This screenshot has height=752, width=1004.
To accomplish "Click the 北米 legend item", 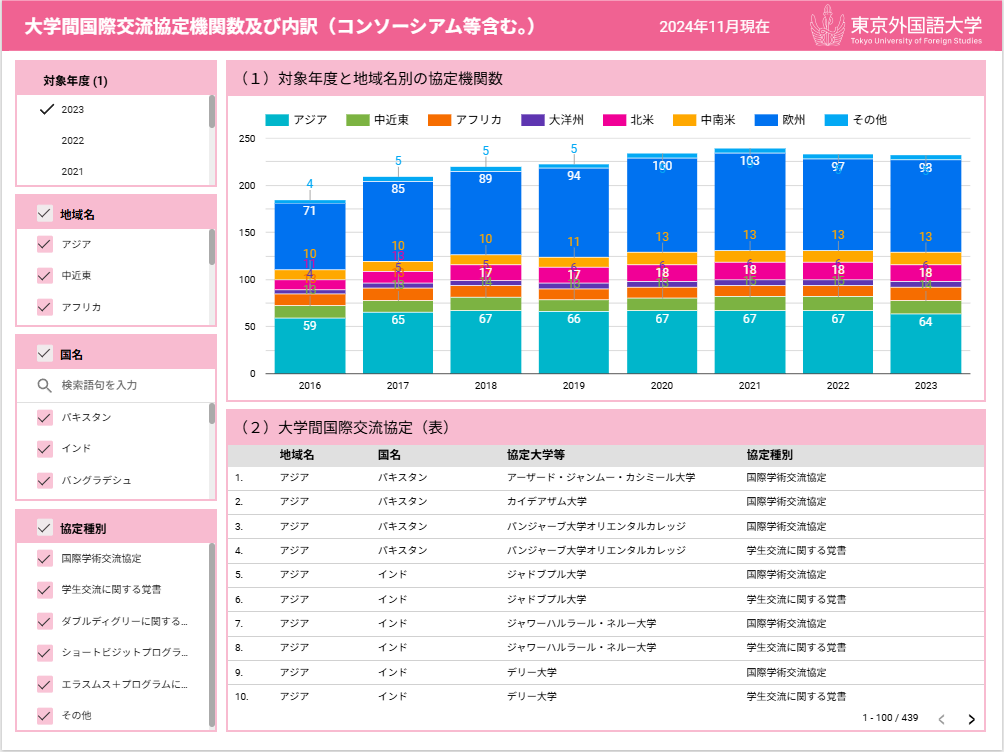I will click(x=628, y=120).
